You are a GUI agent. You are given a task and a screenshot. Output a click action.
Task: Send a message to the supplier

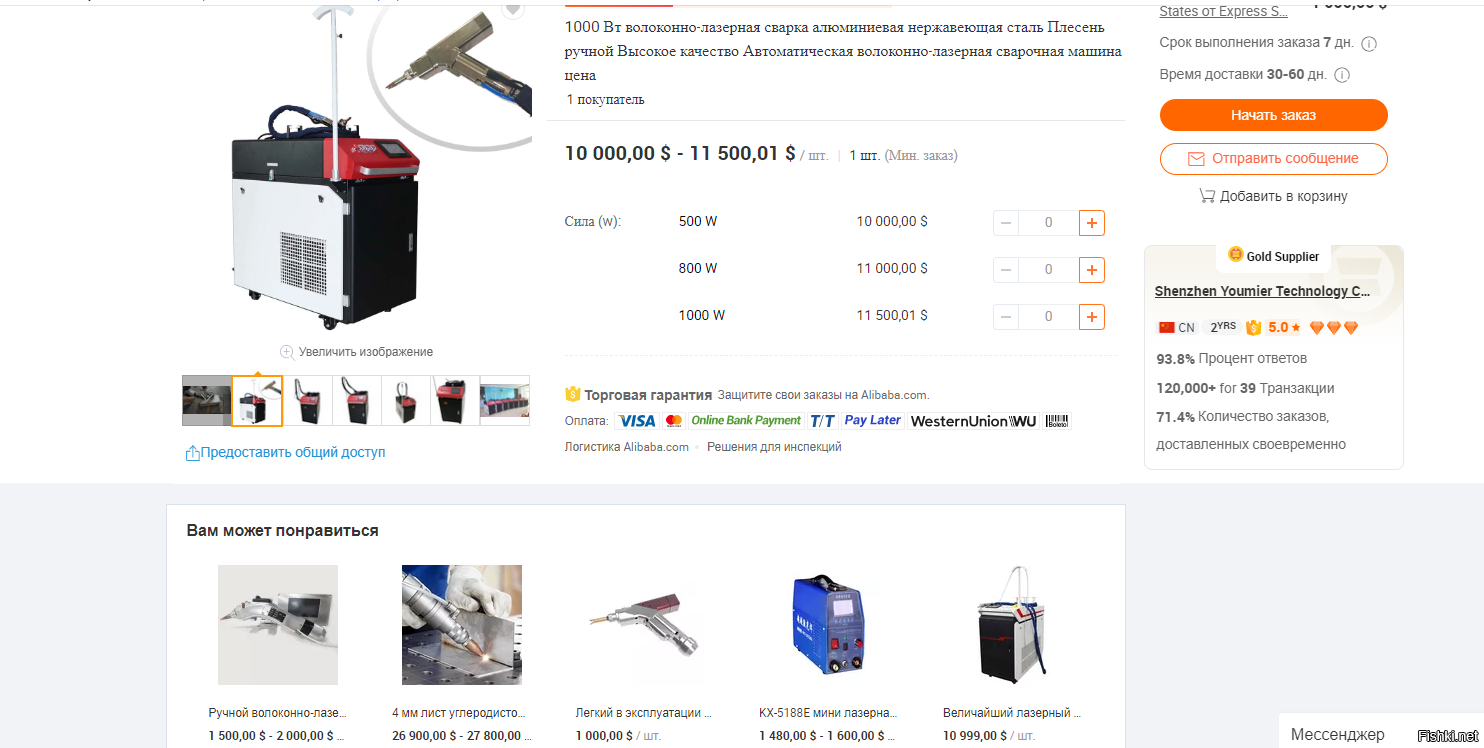click(1273, 159)
